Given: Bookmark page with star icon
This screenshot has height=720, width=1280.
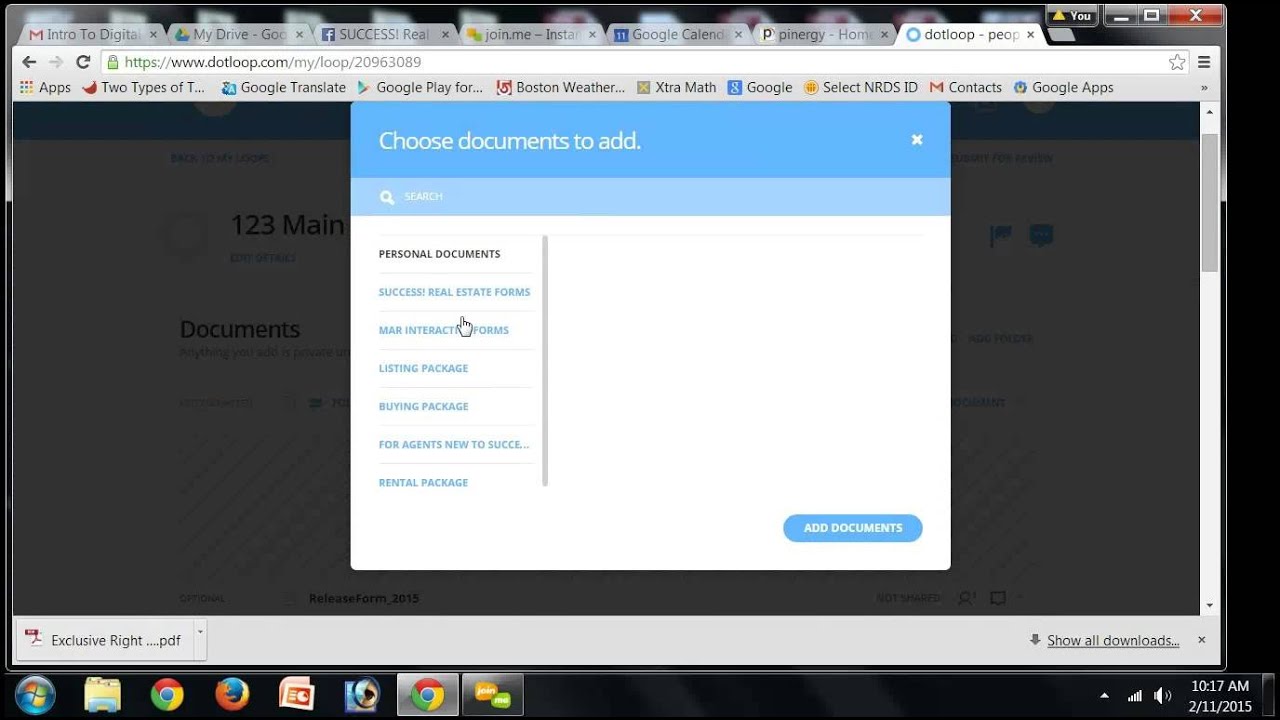Looking at the screenshot, I should pos(1177,62).
